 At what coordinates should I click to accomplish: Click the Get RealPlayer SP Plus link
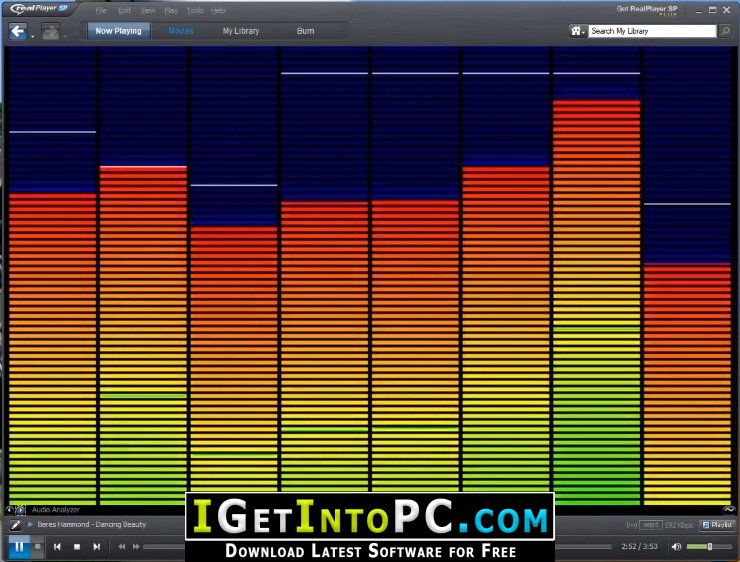[x=647, y=10]
